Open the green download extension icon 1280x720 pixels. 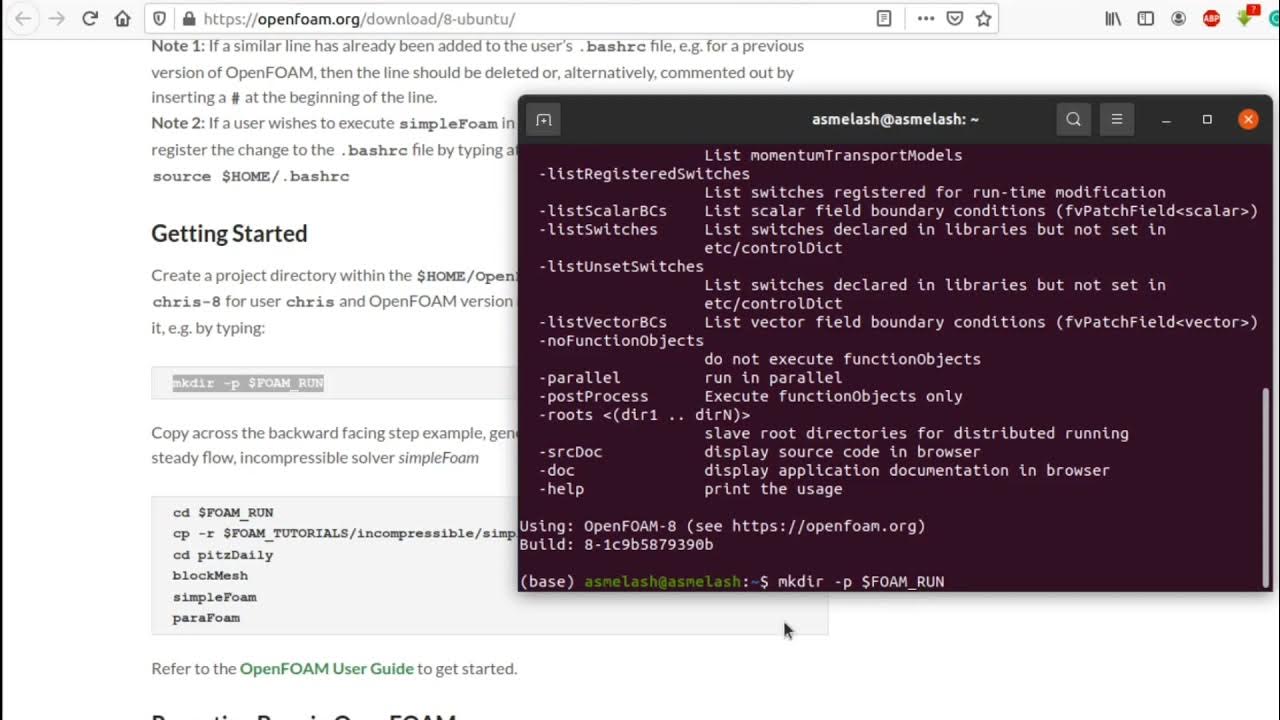coord(1245,17)
